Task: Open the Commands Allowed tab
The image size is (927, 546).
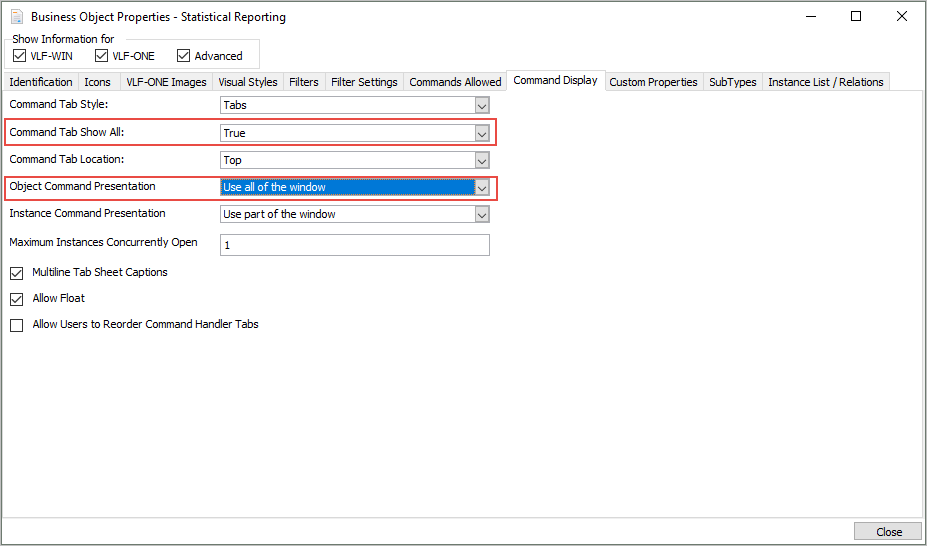Action: pos(455,82)
